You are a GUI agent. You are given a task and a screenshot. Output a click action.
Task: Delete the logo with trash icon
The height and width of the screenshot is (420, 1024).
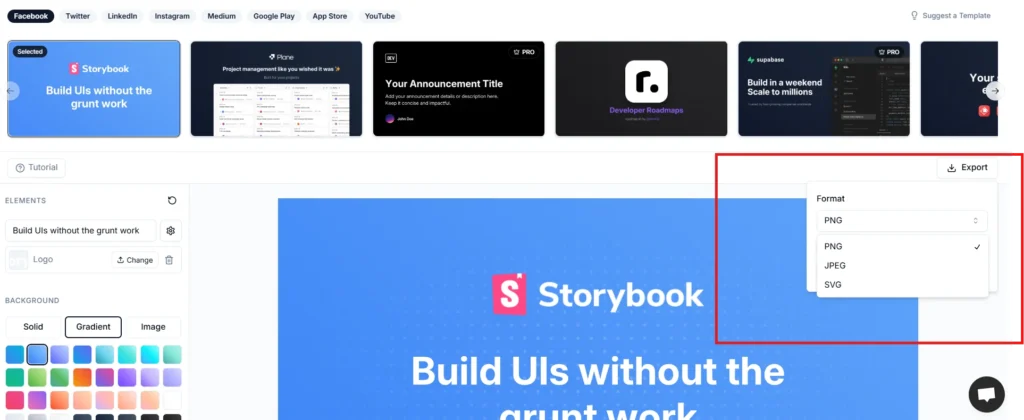pyautogui.click(x=169, y=260)
